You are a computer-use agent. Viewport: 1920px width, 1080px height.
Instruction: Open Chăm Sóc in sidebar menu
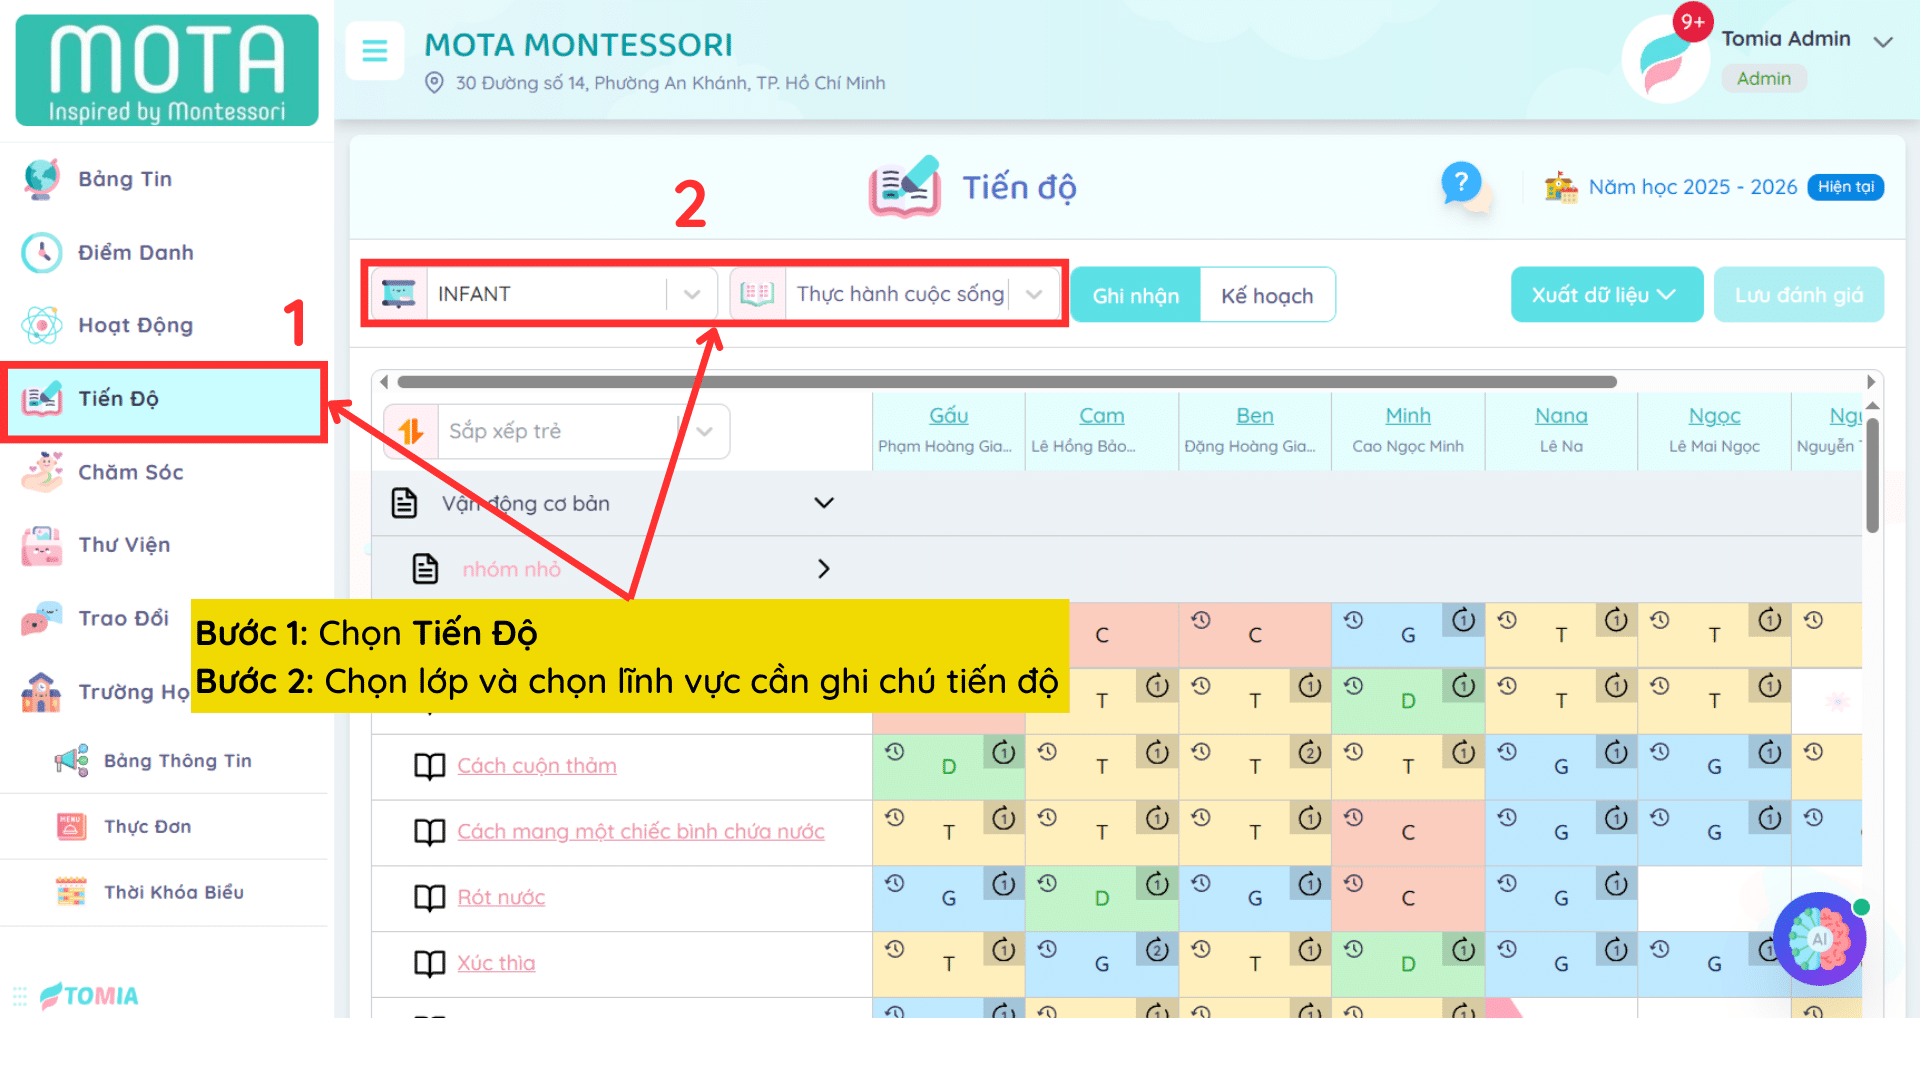130,472
